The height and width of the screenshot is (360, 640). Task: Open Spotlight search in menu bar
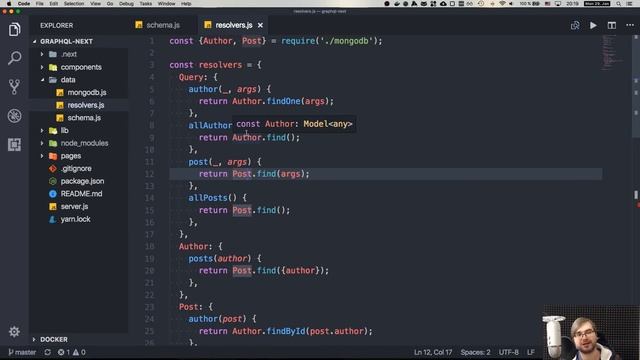point(619,3)
